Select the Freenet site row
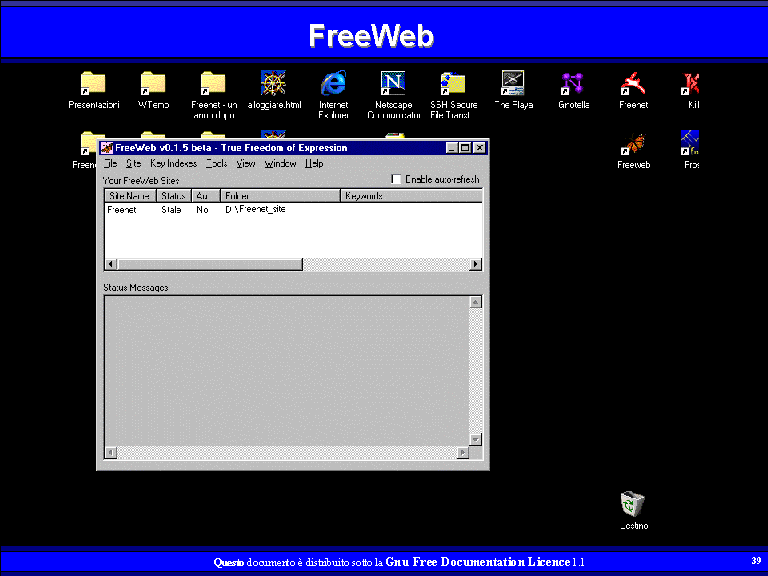 pyautogui.click(x=293, y=210)
